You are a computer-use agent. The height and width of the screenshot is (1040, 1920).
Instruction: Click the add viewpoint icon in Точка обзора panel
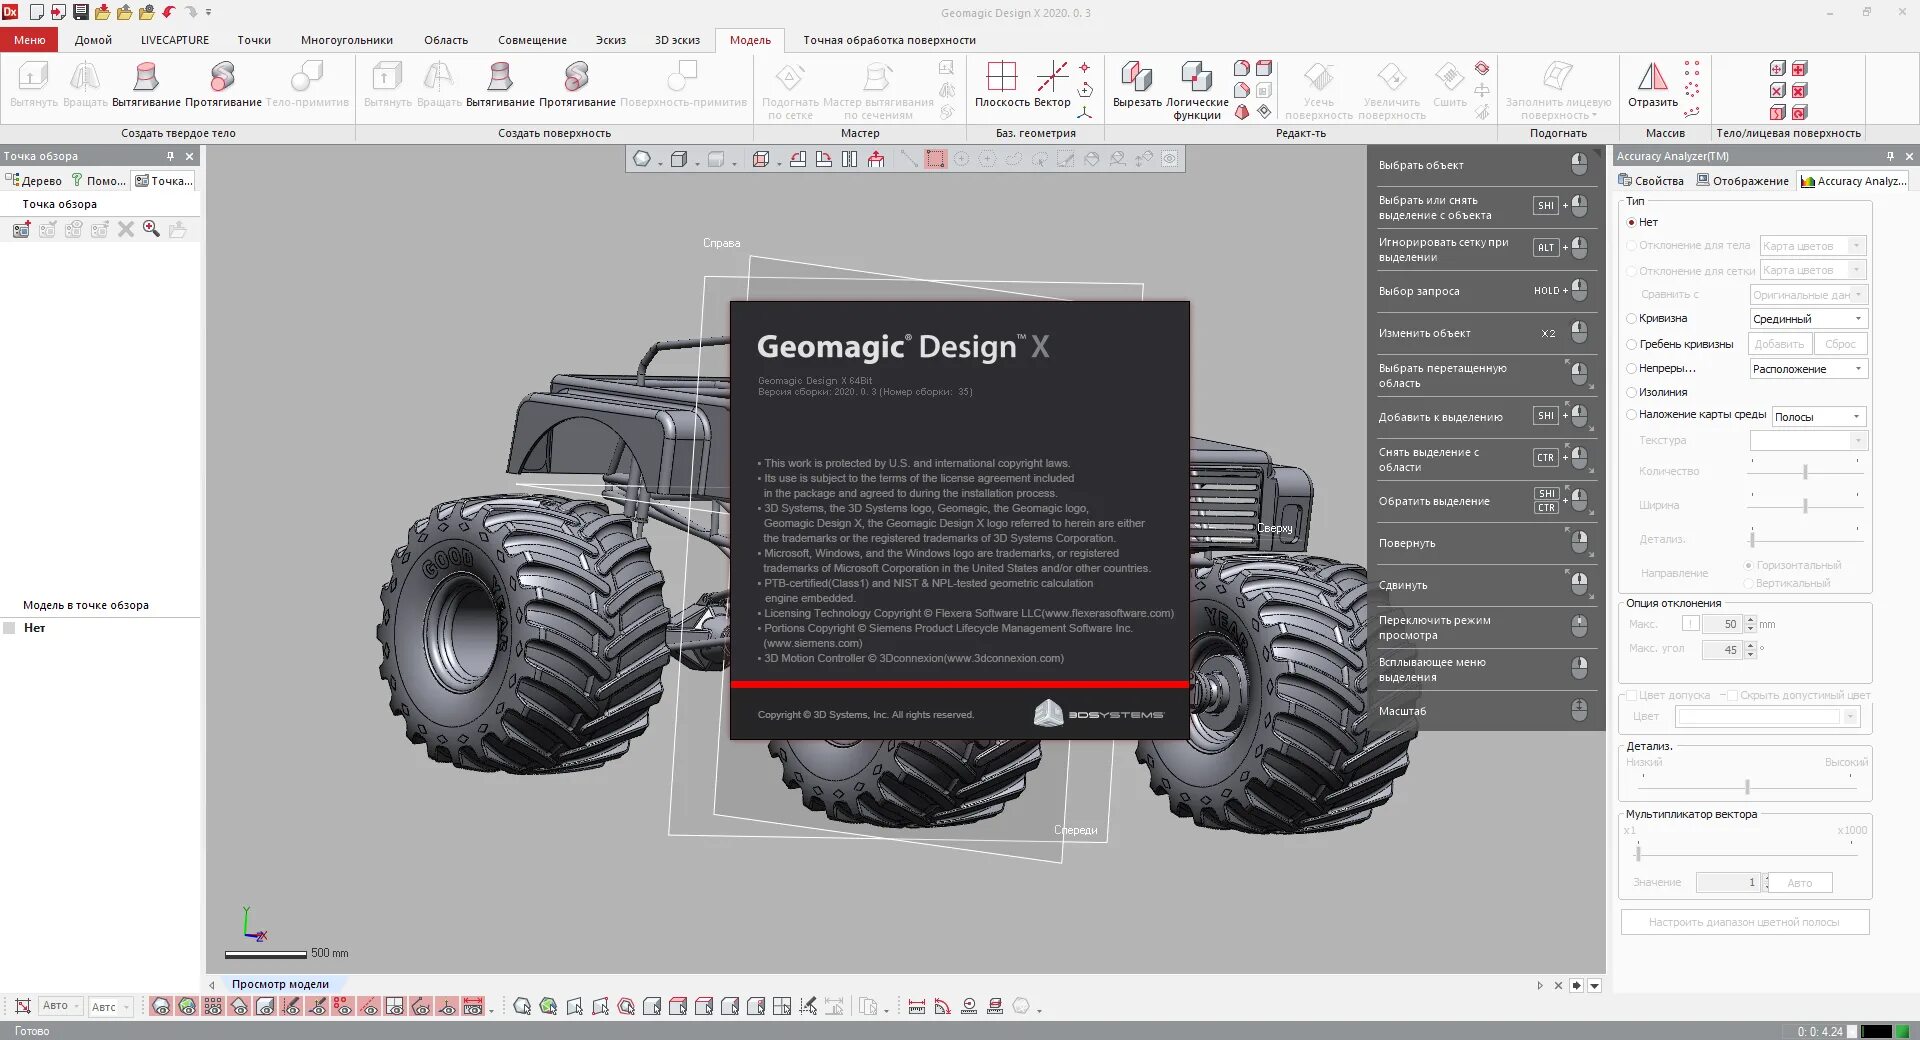[21, 230]
